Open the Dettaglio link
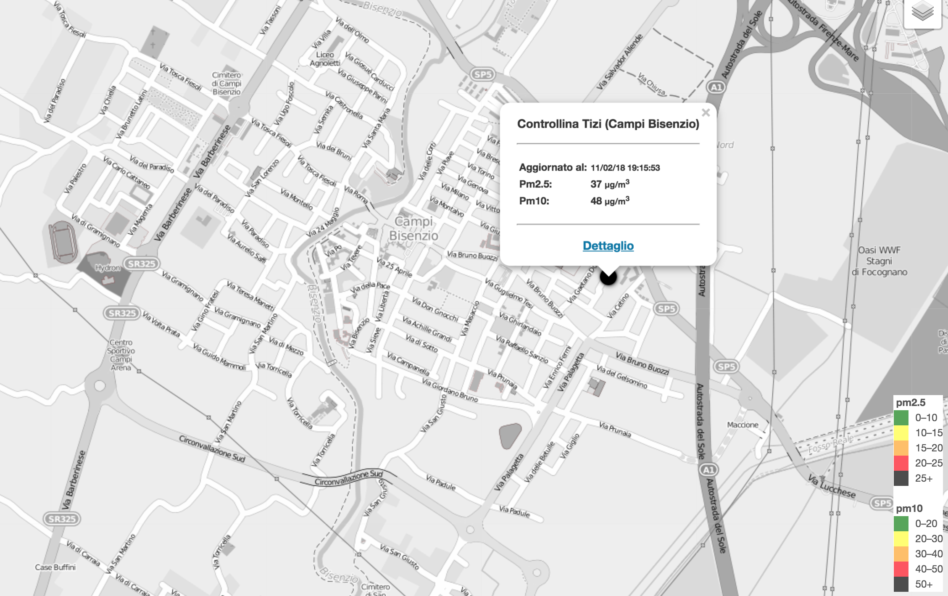Viewport: 948px width, 596px height. (x=608, y=246)
